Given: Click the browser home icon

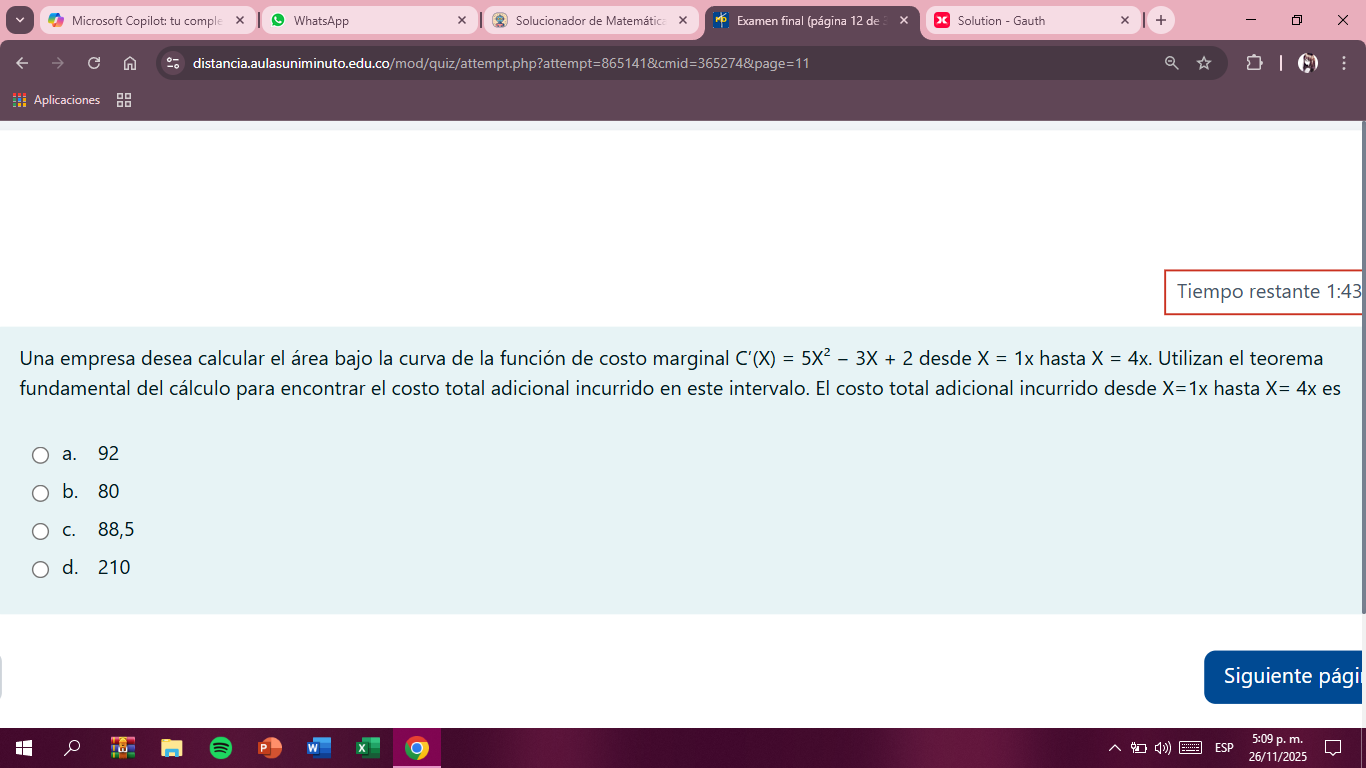Looking at the screenshot, I should [130, 63].
